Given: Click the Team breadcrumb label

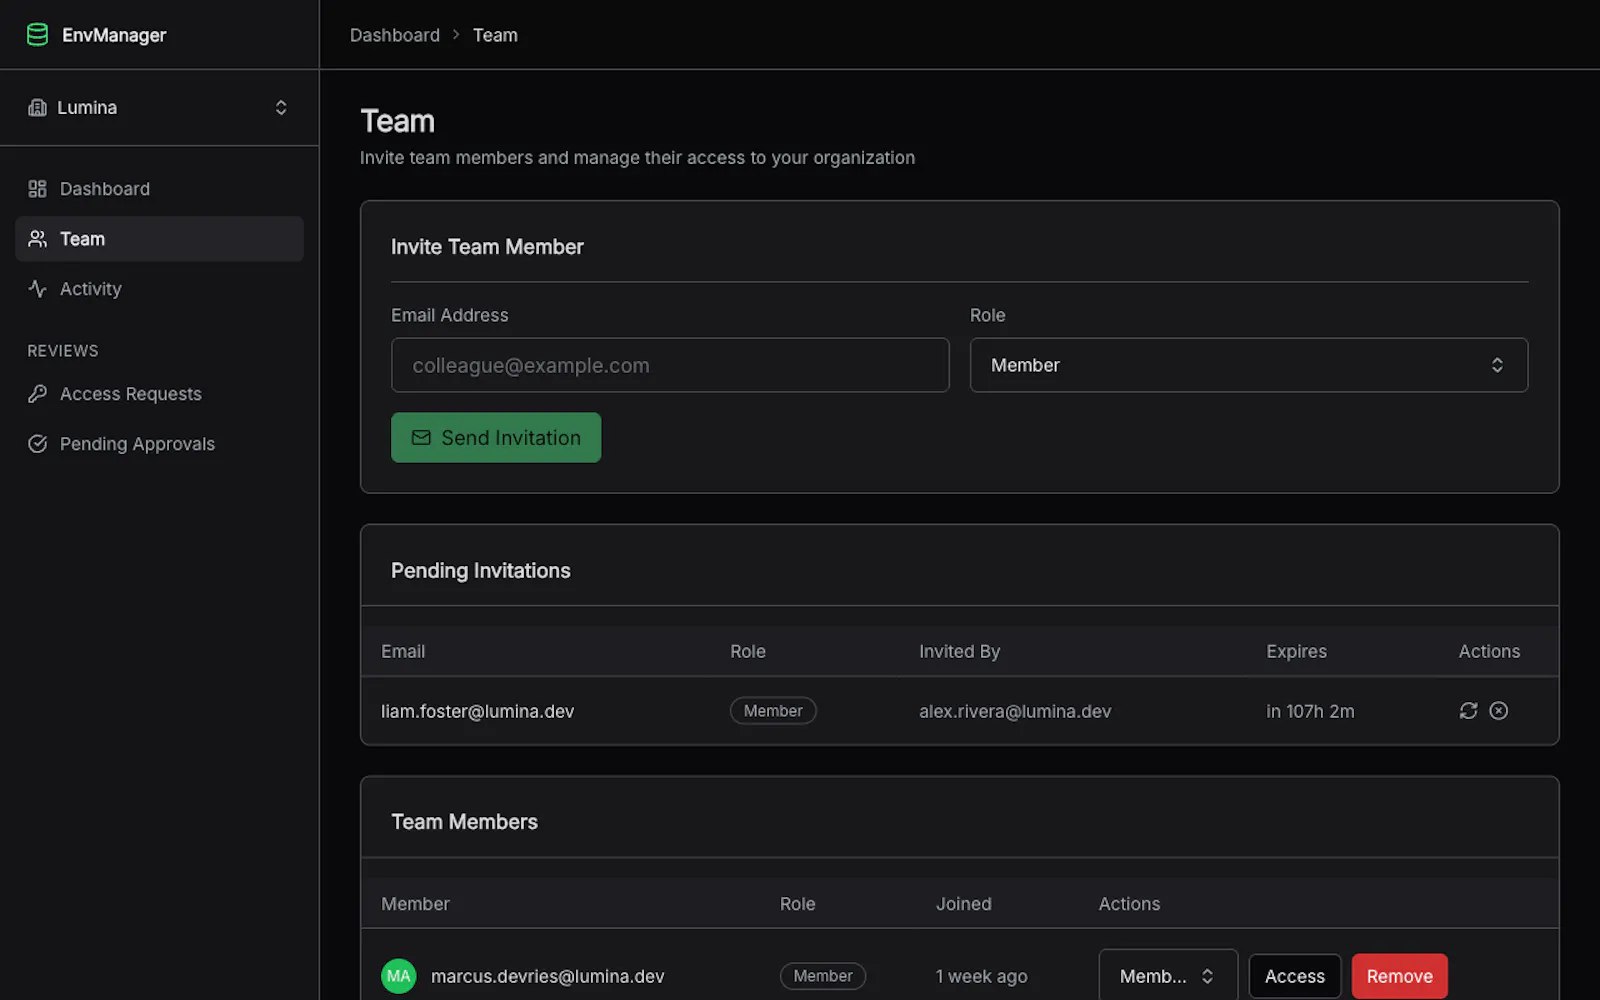Looking at the screenshot, I should pyautogui.click(x=495, y=35).
